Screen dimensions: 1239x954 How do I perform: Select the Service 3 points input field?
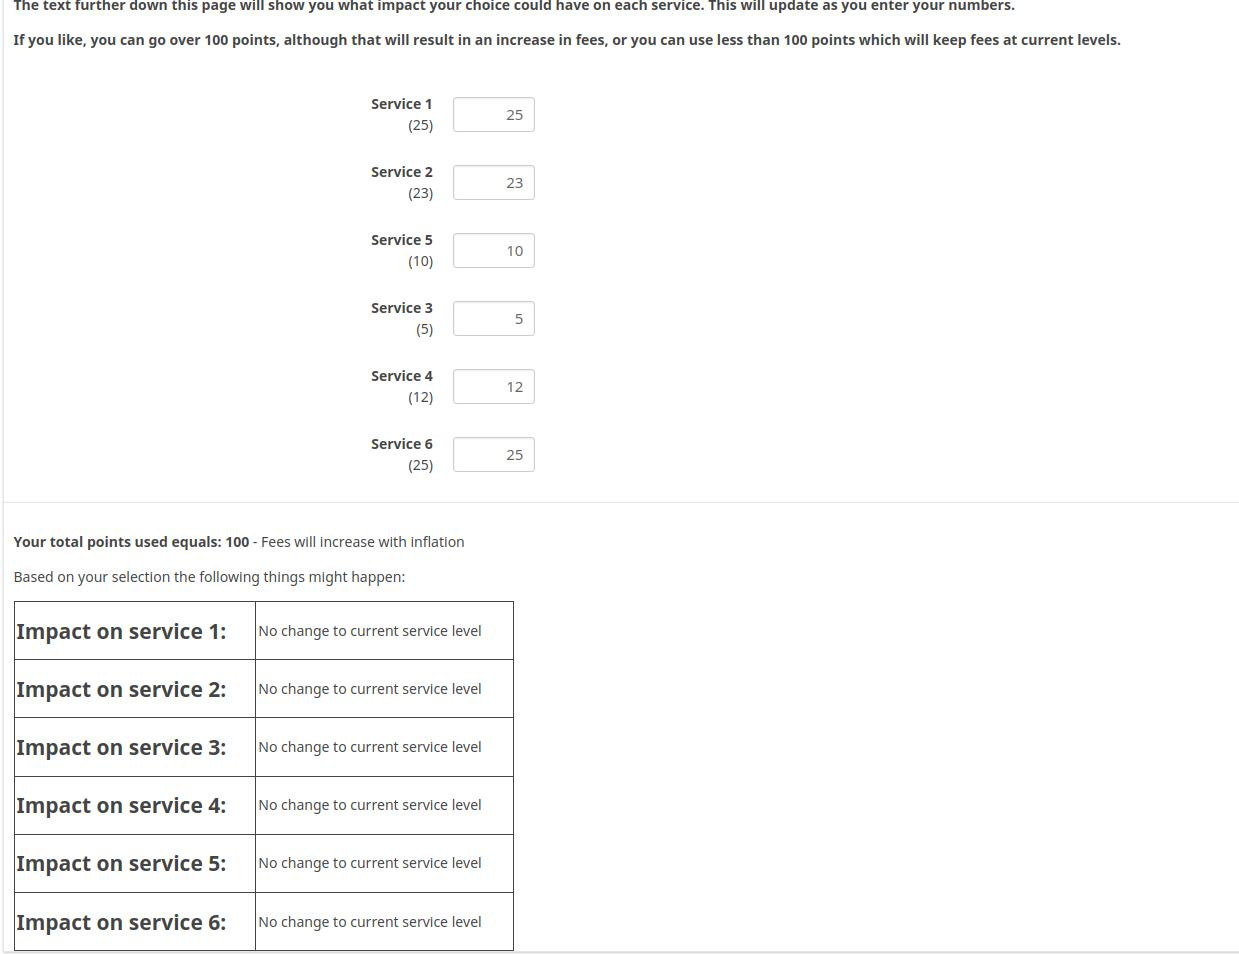click(x=494, y=319)
